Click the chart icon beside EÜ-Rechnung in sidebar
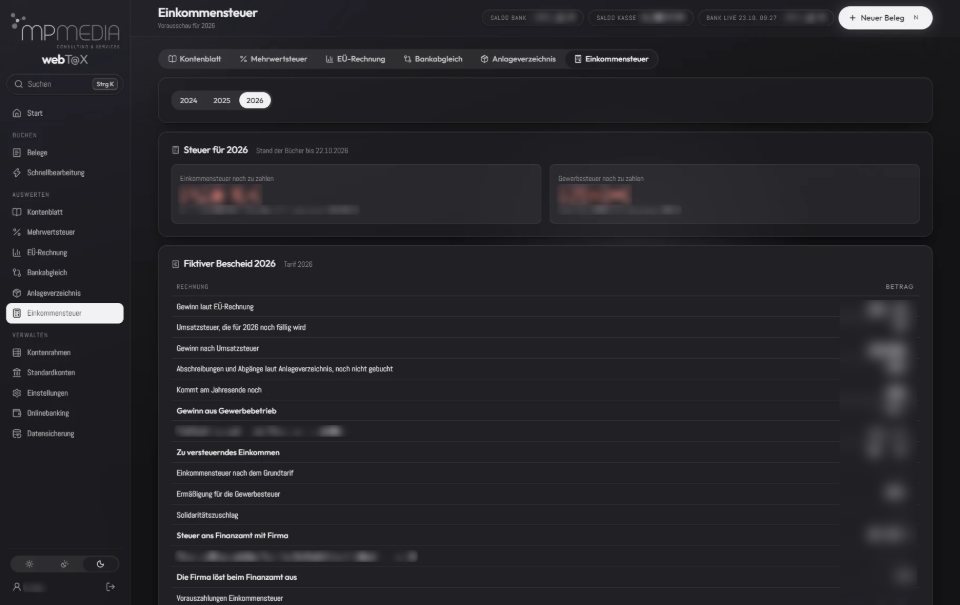Screen dimensions: 960x605 [x=17, y=252]
